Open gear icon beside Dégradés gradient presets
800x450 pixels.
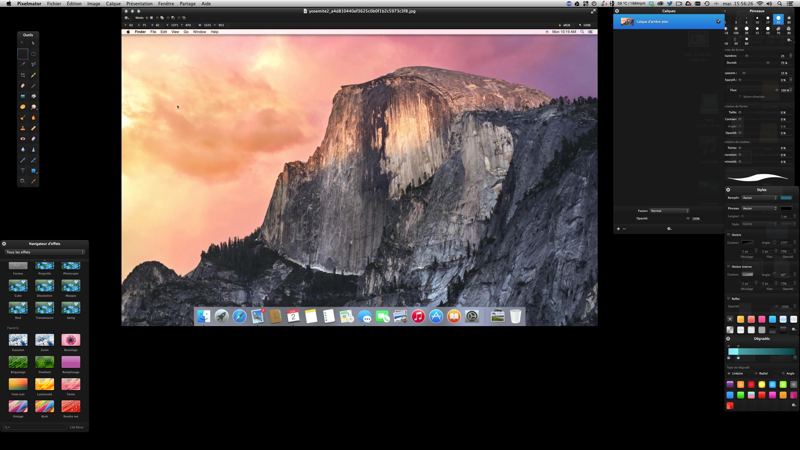[x=793, y=405]
